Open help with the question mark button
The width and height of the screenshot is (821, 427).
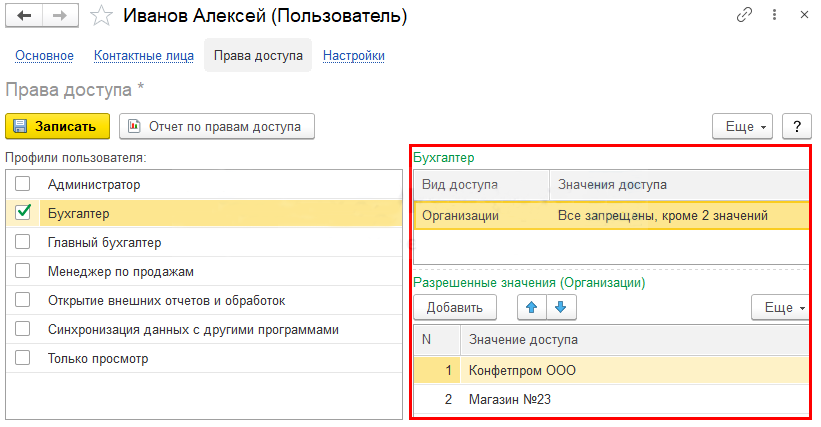tap(796, 126)
